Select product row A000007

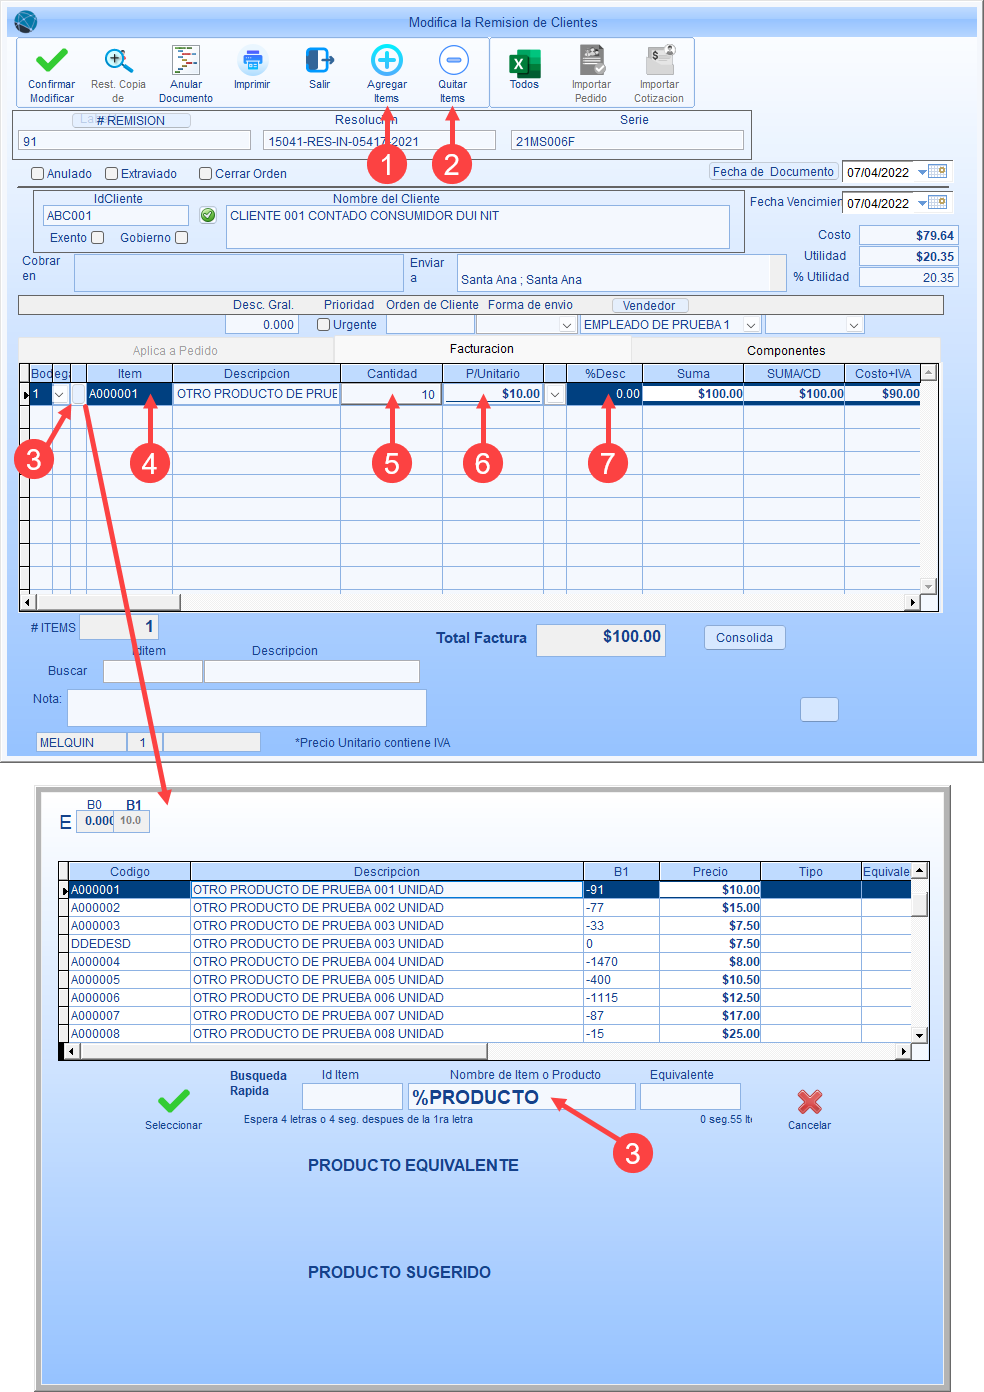(x=490, y=1016)
